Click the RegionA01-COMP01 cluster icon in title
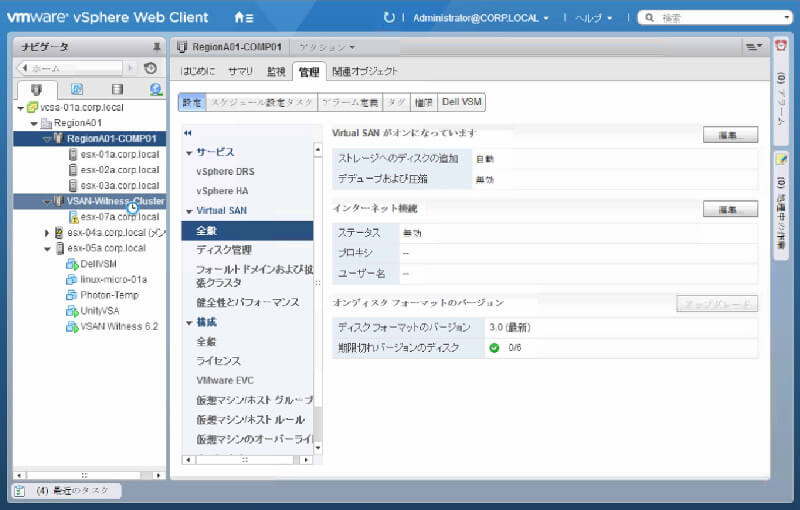The width and height of the screenshot is (800, 510). pos(182,47)
